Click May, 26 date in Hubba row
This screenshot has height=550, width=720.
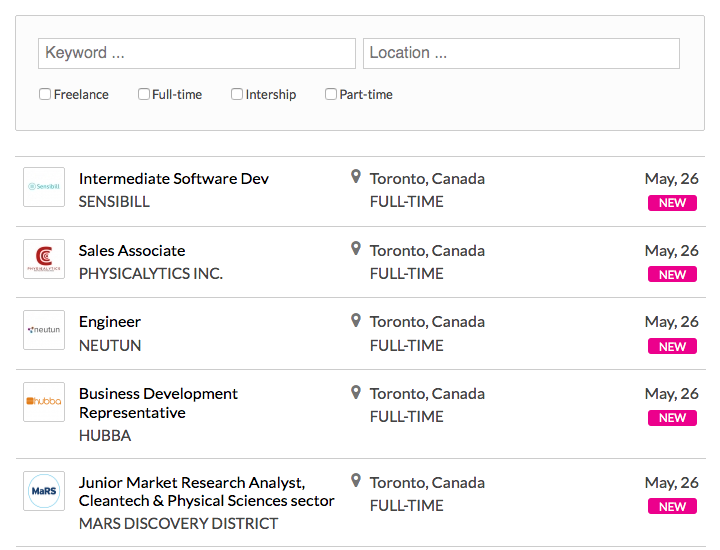tap(671, 394)
